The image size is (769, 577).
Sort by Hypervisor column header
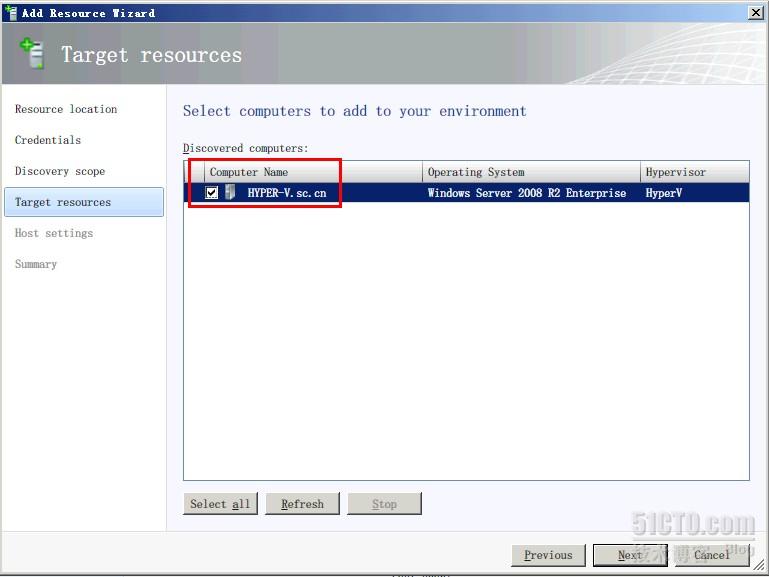pyautogui.click(x=694, y=172)
